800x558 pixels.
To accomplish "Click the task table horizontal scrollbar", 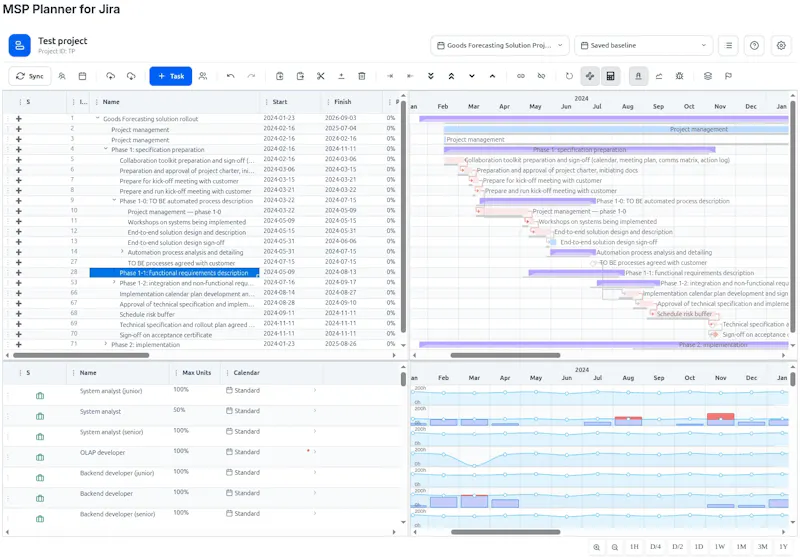I will tap(81, 356).
